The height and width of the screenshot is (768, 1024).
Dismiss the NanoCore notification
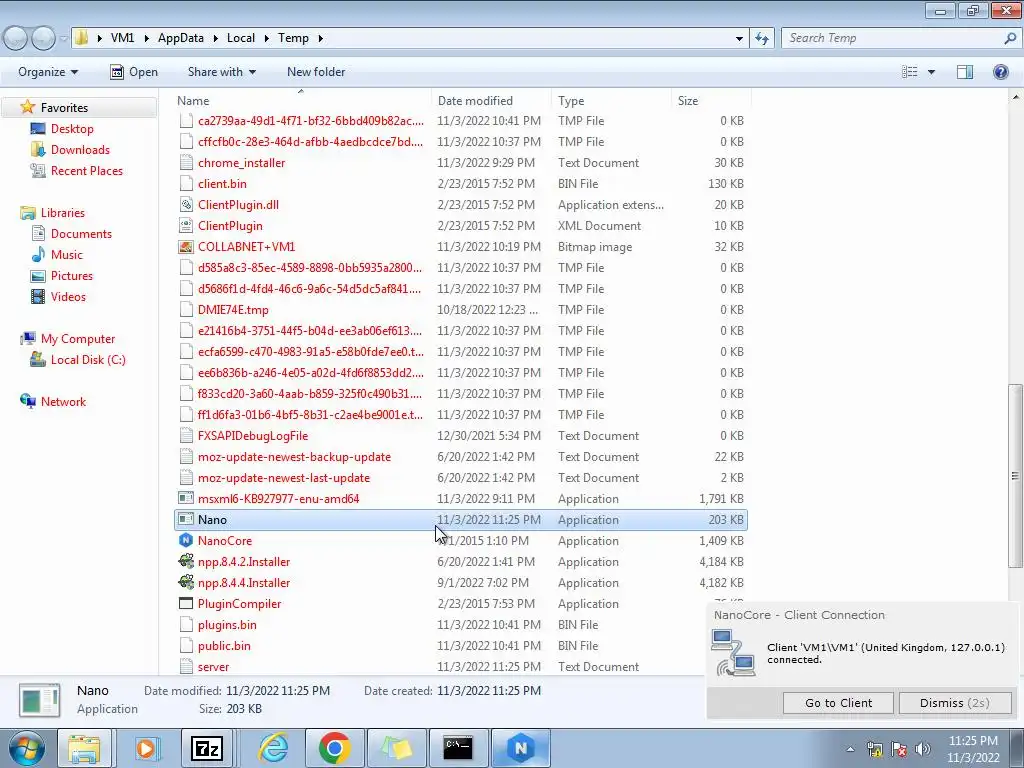click(955, 703)
